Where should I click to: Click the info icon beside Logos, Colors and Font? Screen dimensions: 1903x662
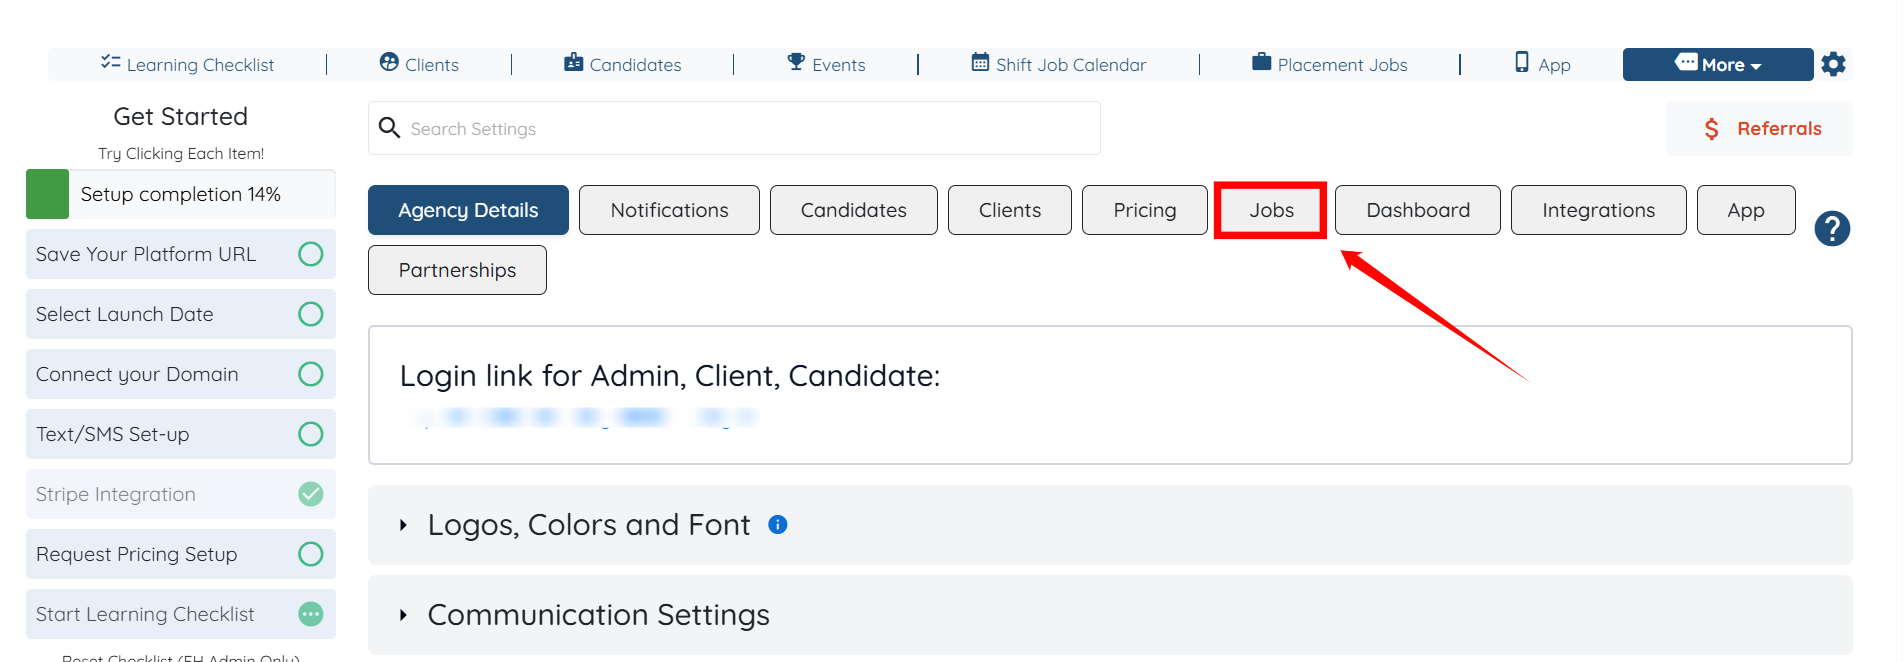coord(778,525)
